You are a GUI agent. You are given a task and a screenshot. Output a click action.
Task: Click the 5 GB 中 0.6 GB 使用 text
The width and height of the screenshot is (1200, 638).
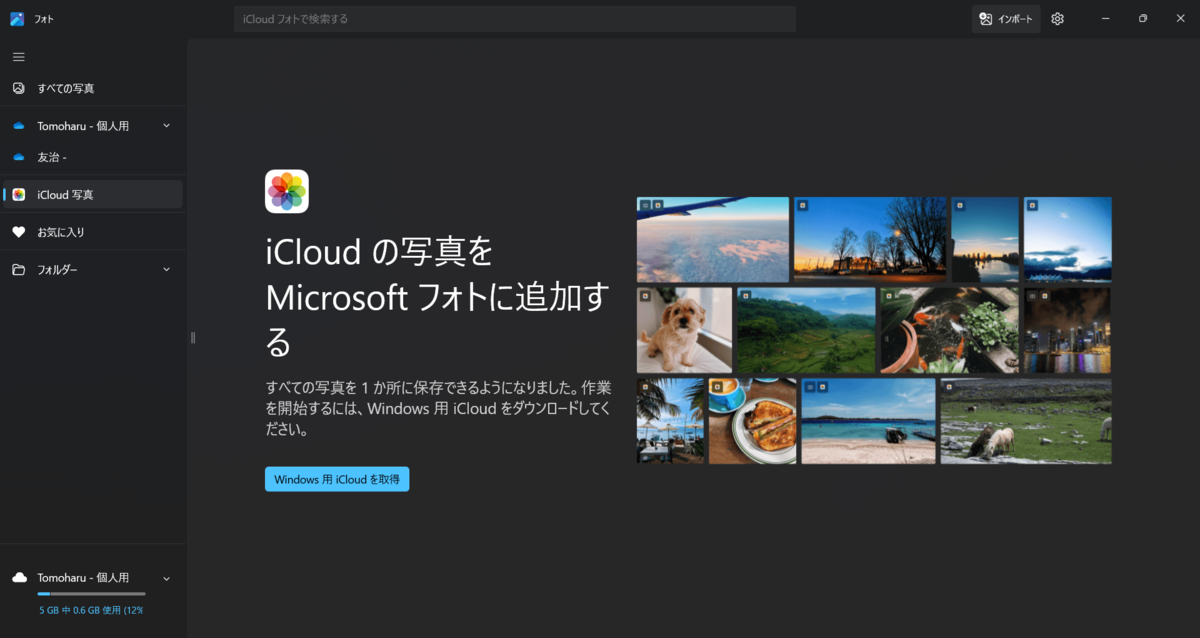point(91,610)
